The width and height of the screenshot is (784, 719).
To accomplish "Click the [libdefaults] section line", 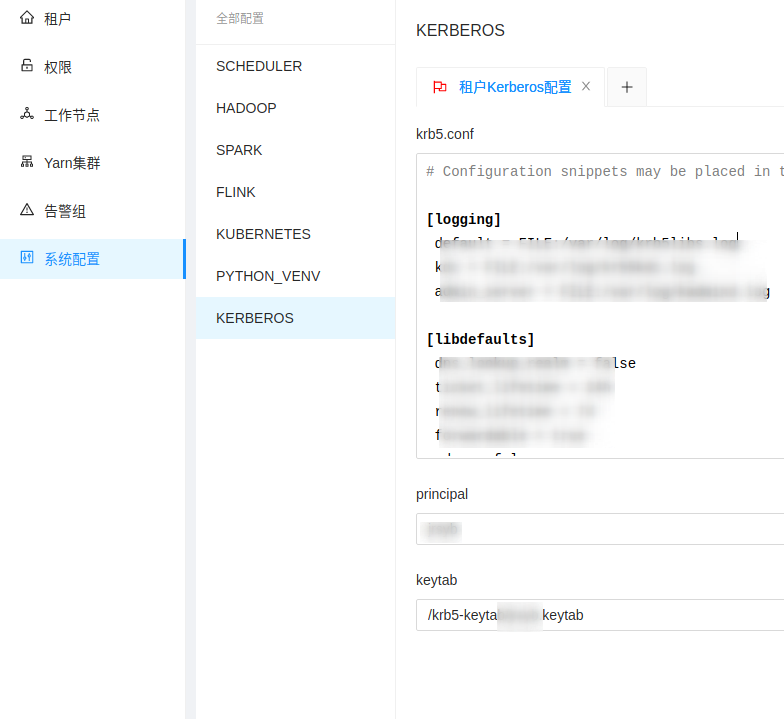I will click(480, 339).
